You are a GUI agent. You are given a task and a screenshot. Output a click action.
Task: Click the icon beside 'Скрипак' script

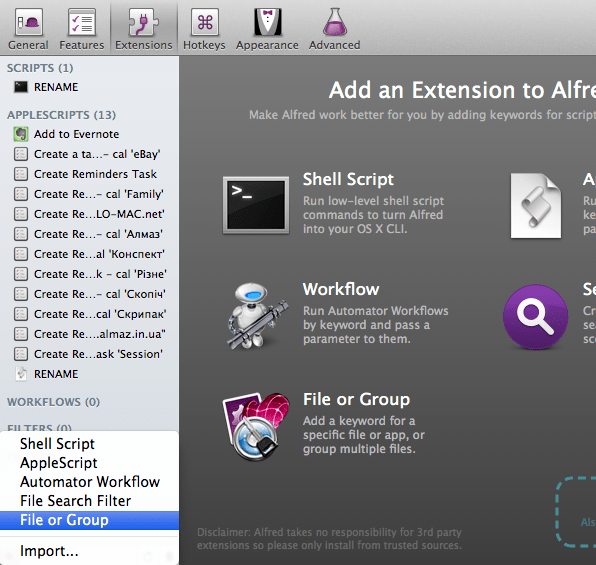pyautogui.click(x=21, y=314)
